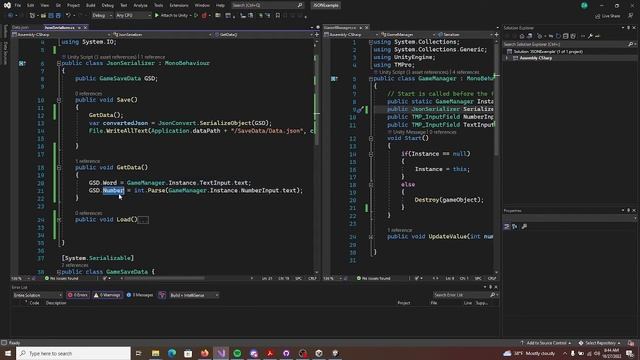The width and height of the screenshot is (640, 360).
Task: Open File Explorer from the taskbar
Action: coord(156,353)
